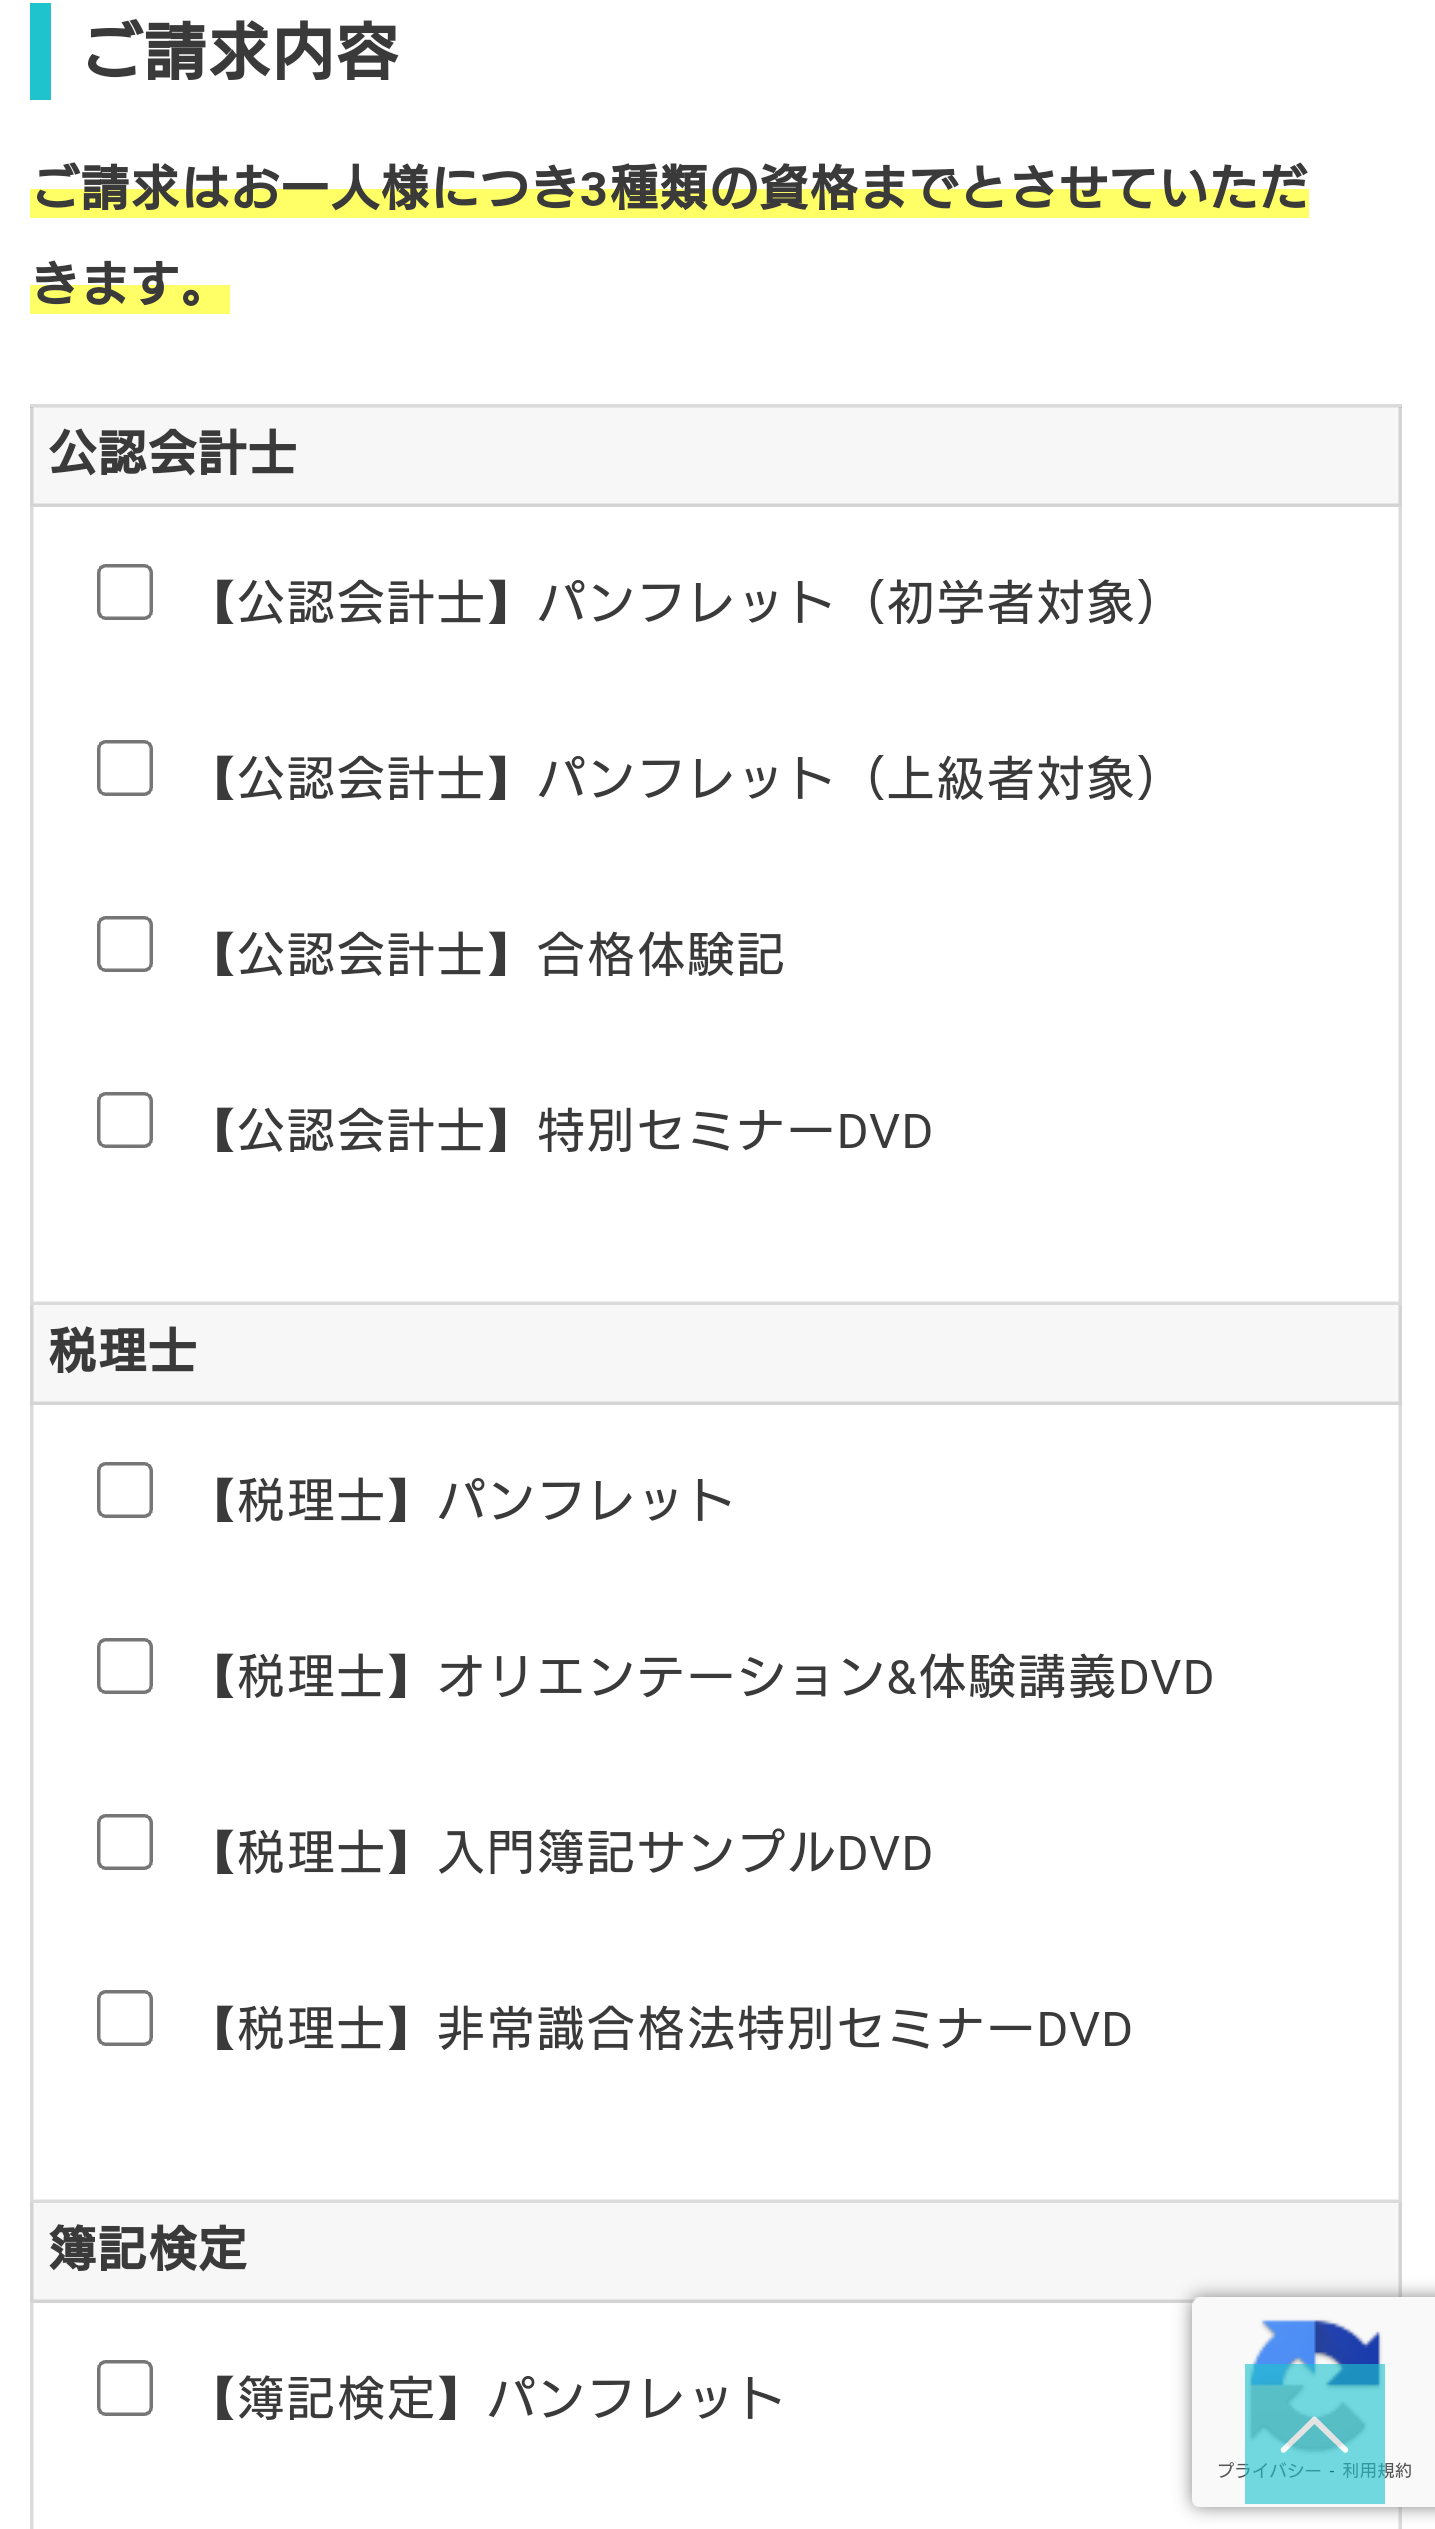This screenshot has height=2529, width=1435.
Task: Click the 公認会計士 section header
Action: [x=715, y=455]
